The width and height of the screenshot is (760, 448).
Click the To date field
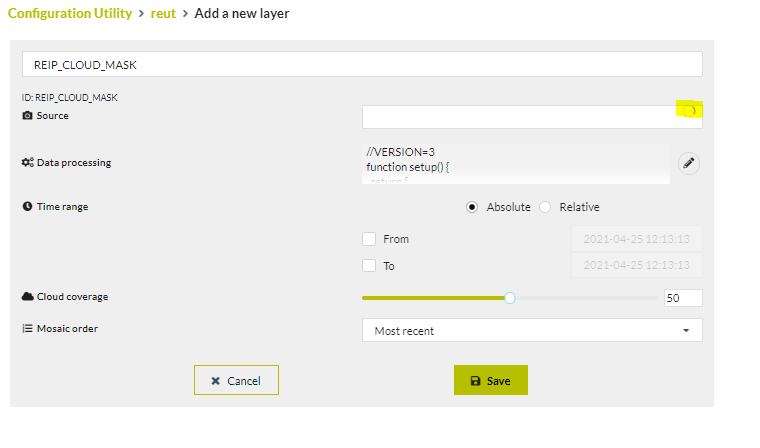pyautogui.click(x=636, y=265)
